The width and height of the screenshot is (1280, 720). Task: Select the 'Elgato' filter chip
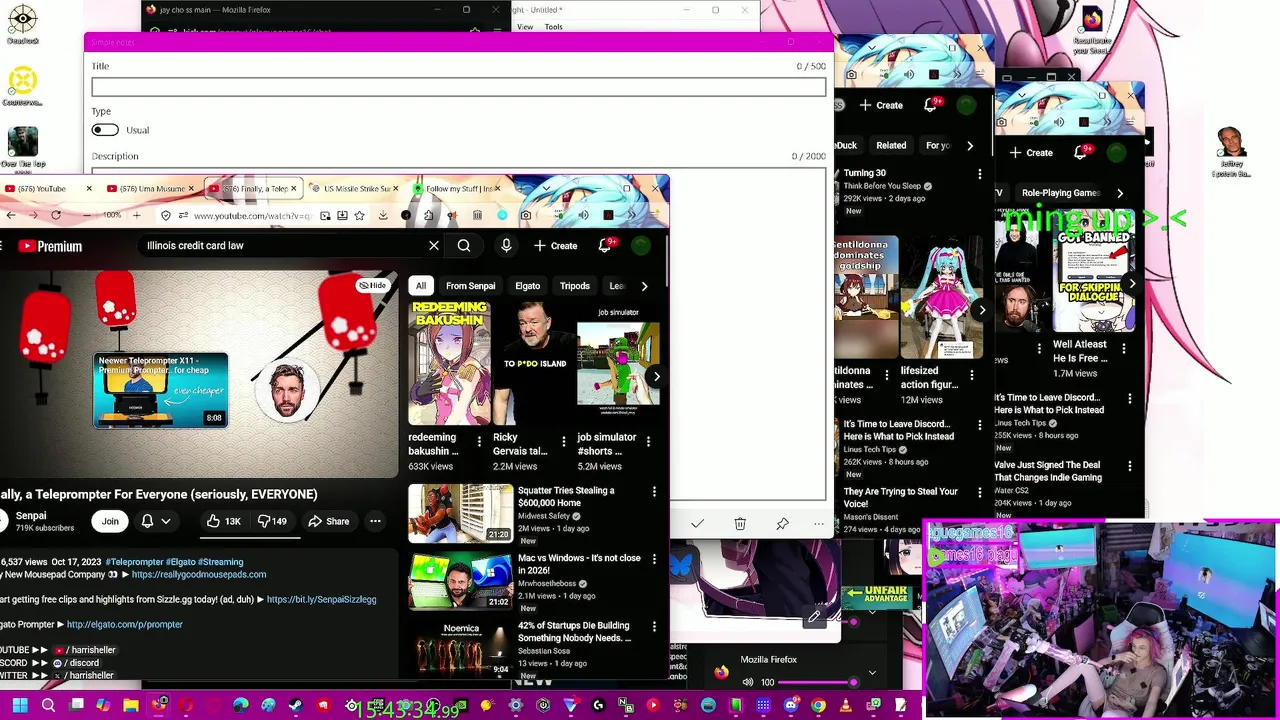click(x=527, y=286)
